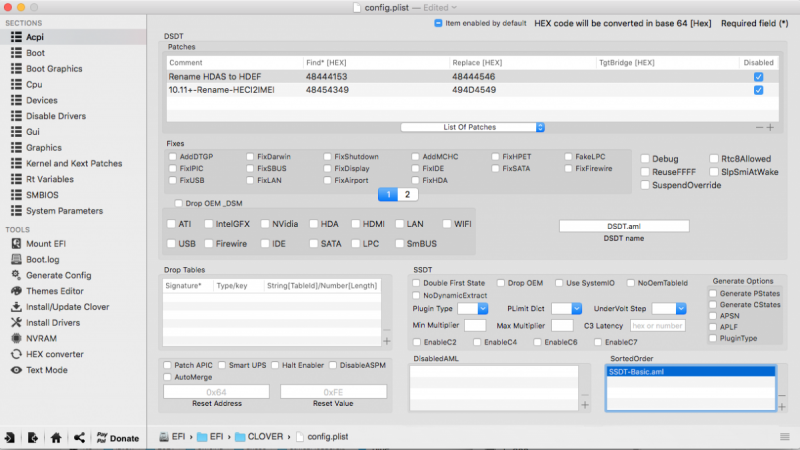
Task: Click the EFI disk icon in path bar
Action: (x=164, y=437)
